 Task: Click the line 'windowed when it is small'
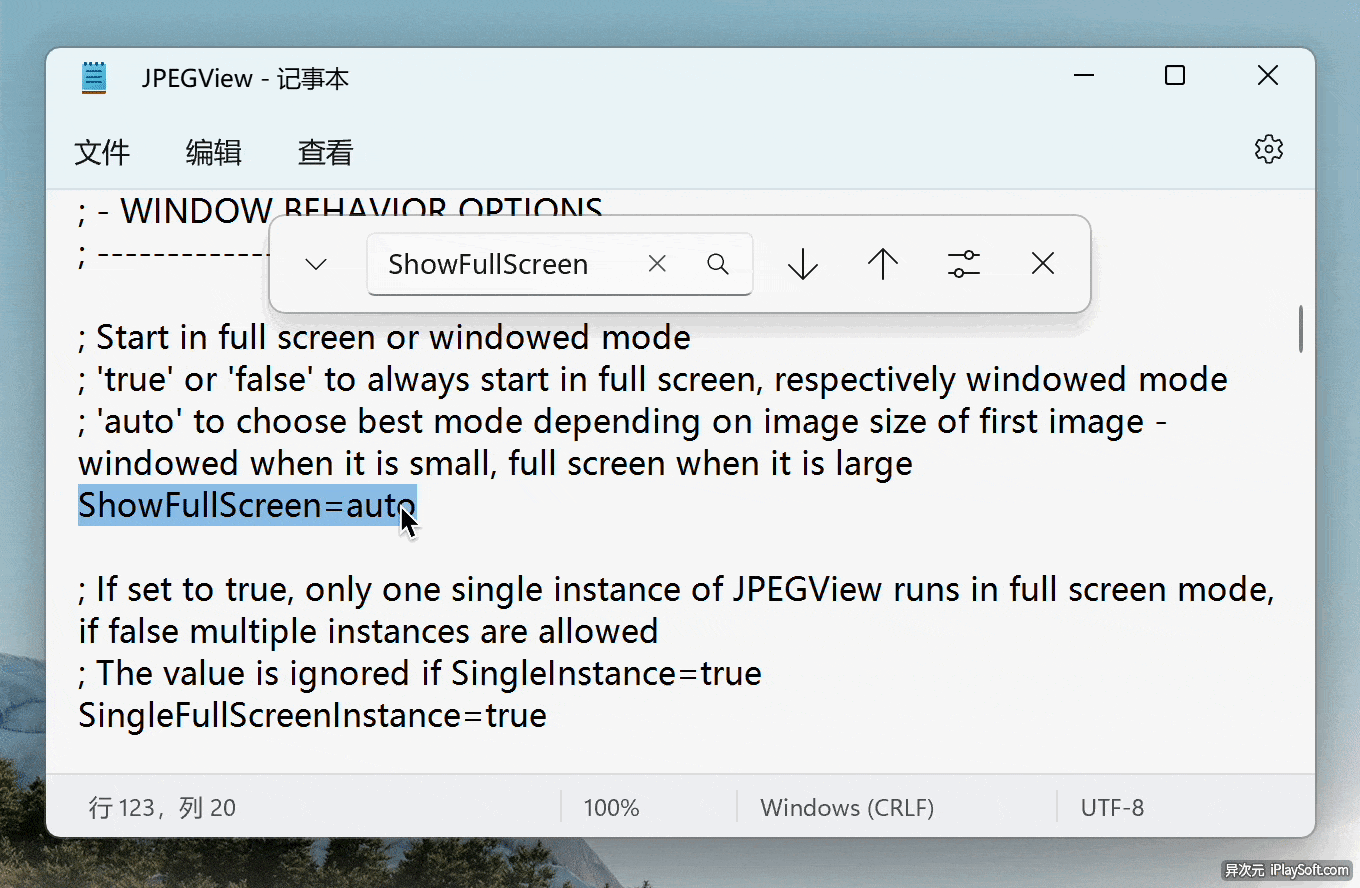495,463
